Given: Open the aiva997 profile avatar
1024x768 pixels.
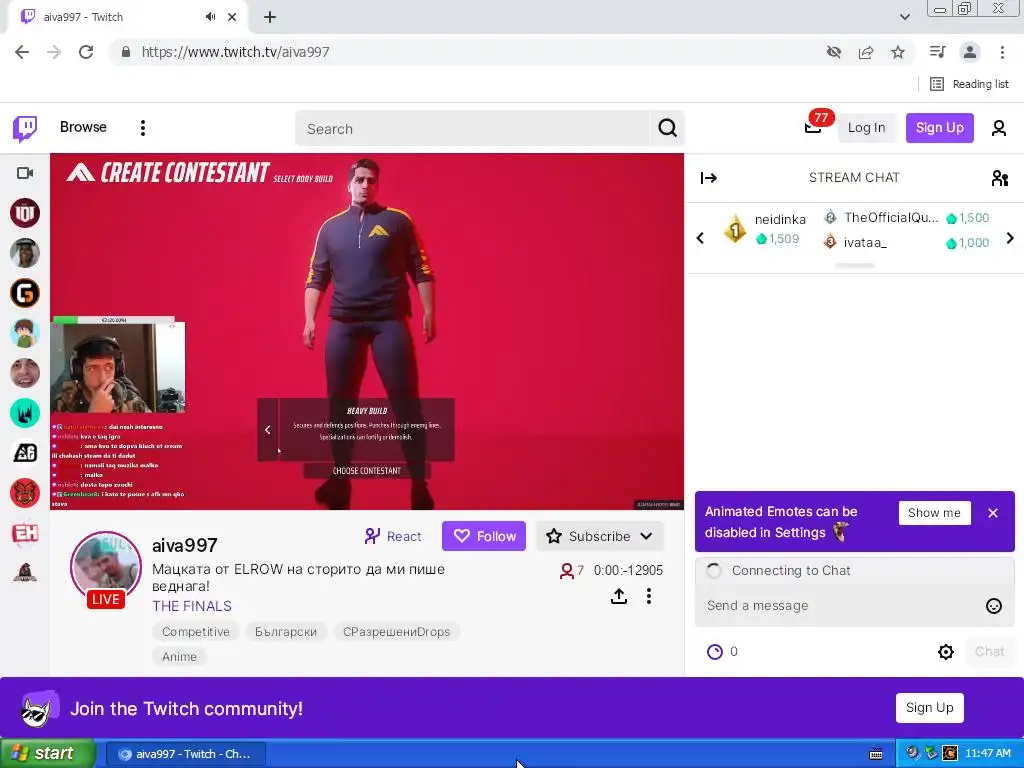Looking at the screenshot, I should (106, 566).
